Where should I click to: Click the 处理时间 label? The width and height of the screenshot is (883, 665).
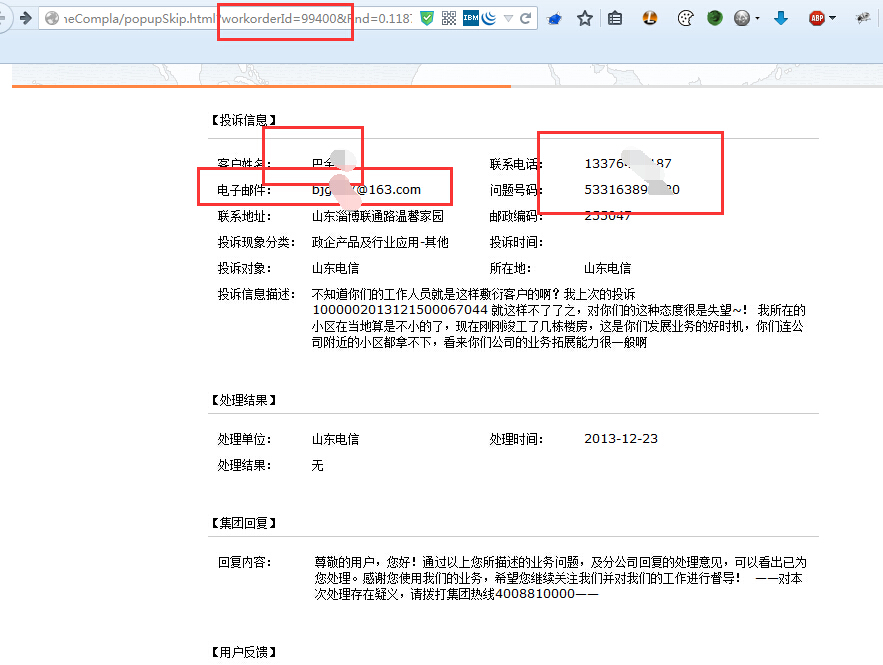point(516,439)
